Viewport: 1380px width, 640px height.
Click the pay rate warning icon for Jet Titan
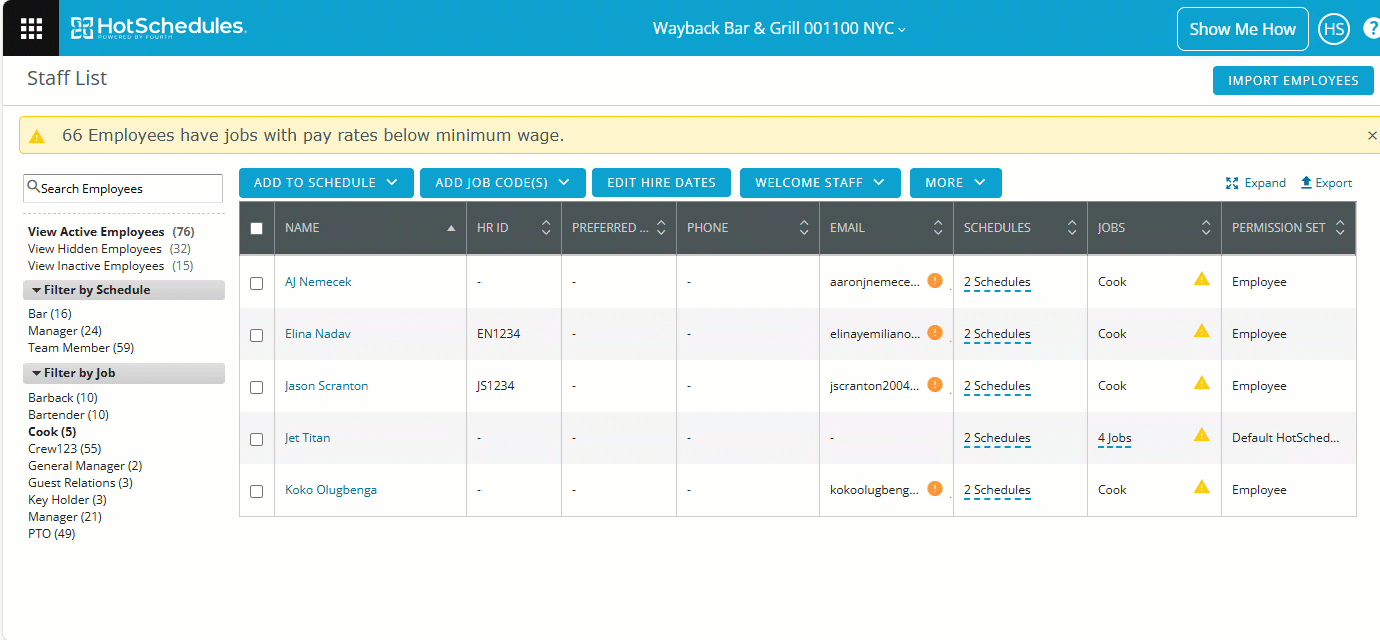pos(1202,436)
